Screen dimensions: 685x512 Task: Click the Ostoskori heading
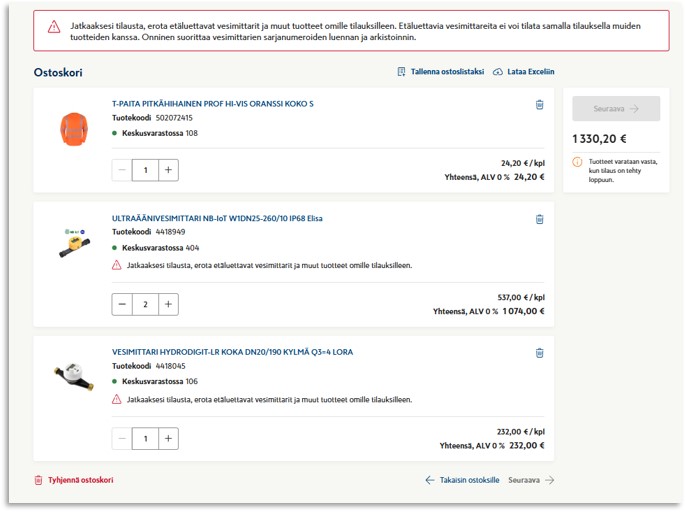click(x=58, y=73)
